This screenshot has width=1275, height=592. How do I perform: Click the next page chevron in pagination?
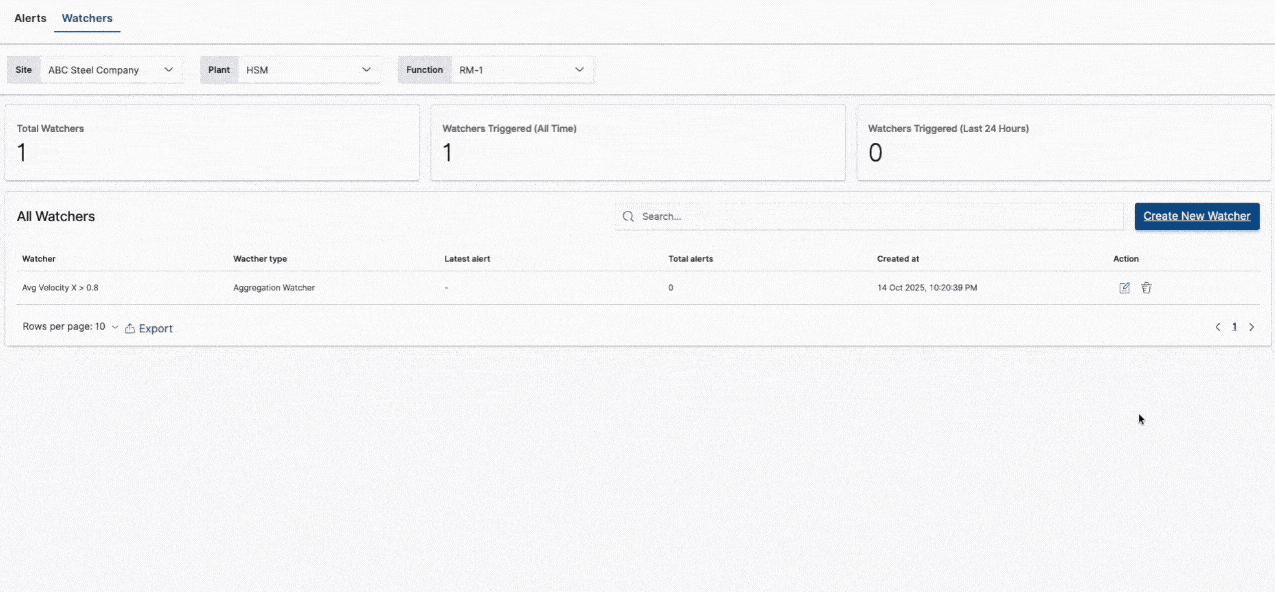coord(1252,326)
